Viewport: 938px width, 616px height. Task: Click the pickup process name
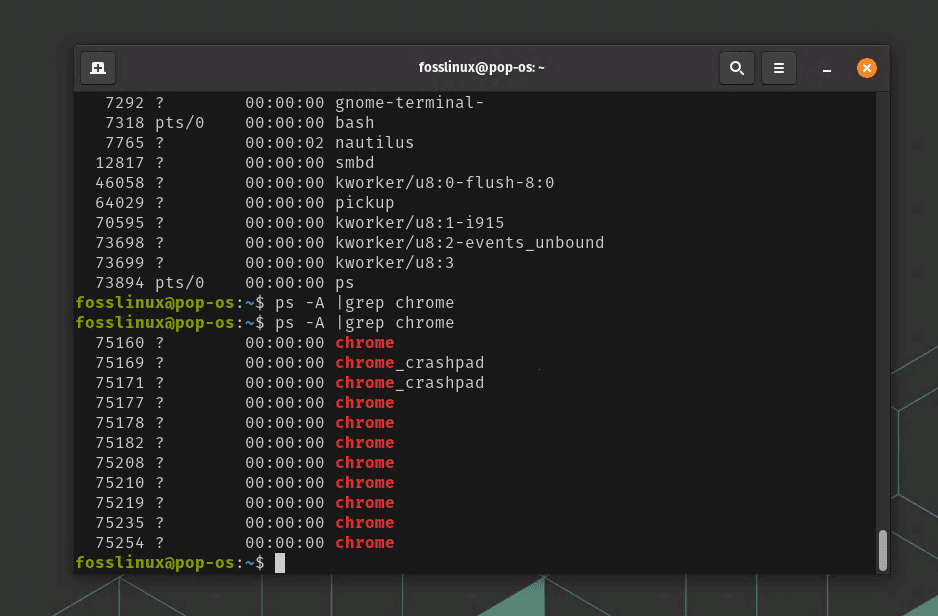click(x=364, y=203)
